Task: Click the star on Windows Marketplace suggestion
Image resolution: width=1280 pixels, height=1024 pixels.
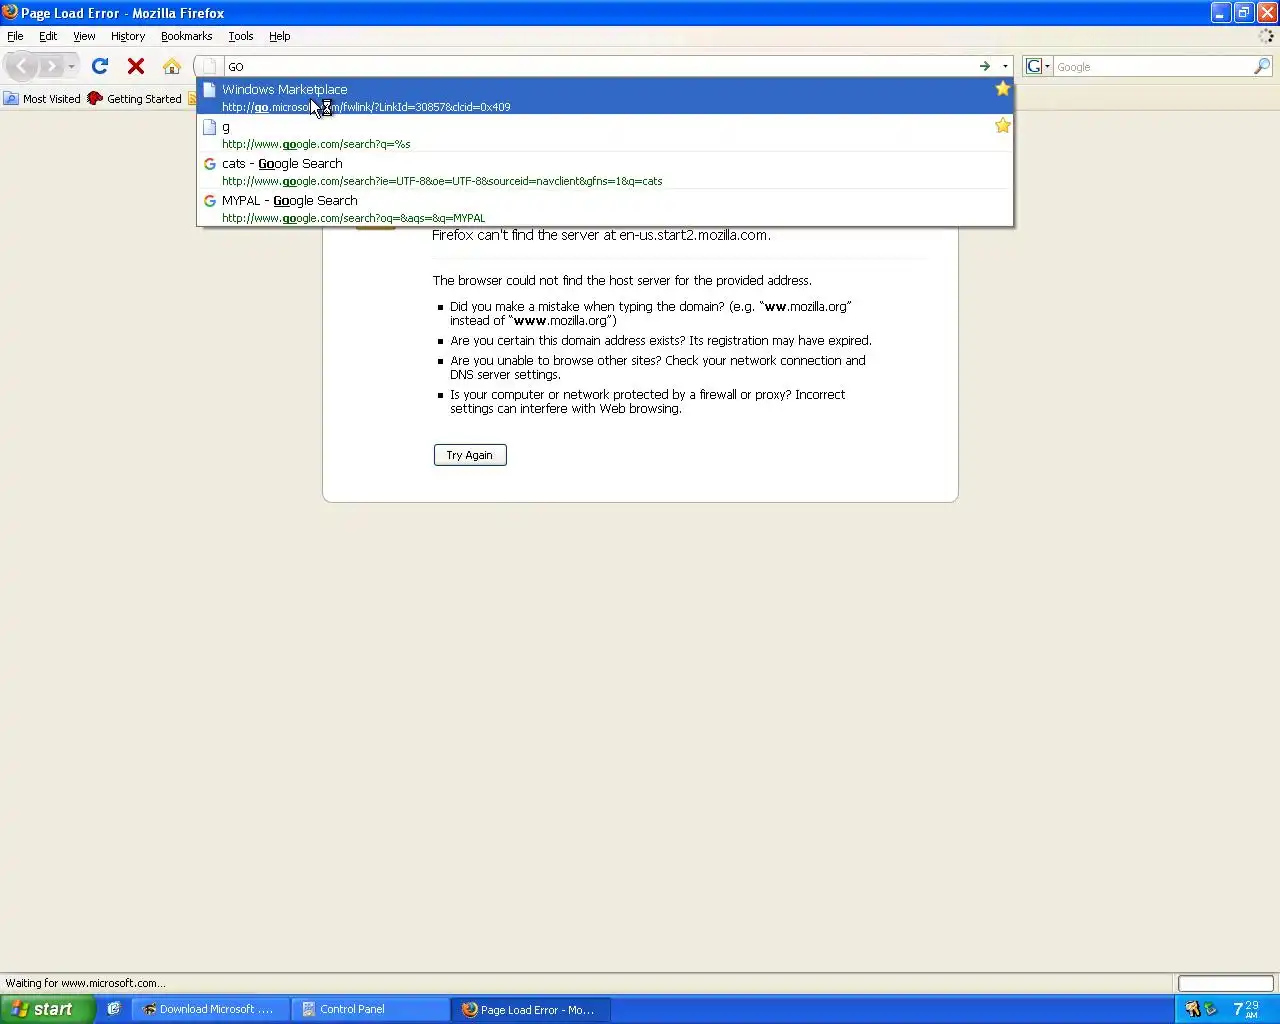Action: point(1002,89)
